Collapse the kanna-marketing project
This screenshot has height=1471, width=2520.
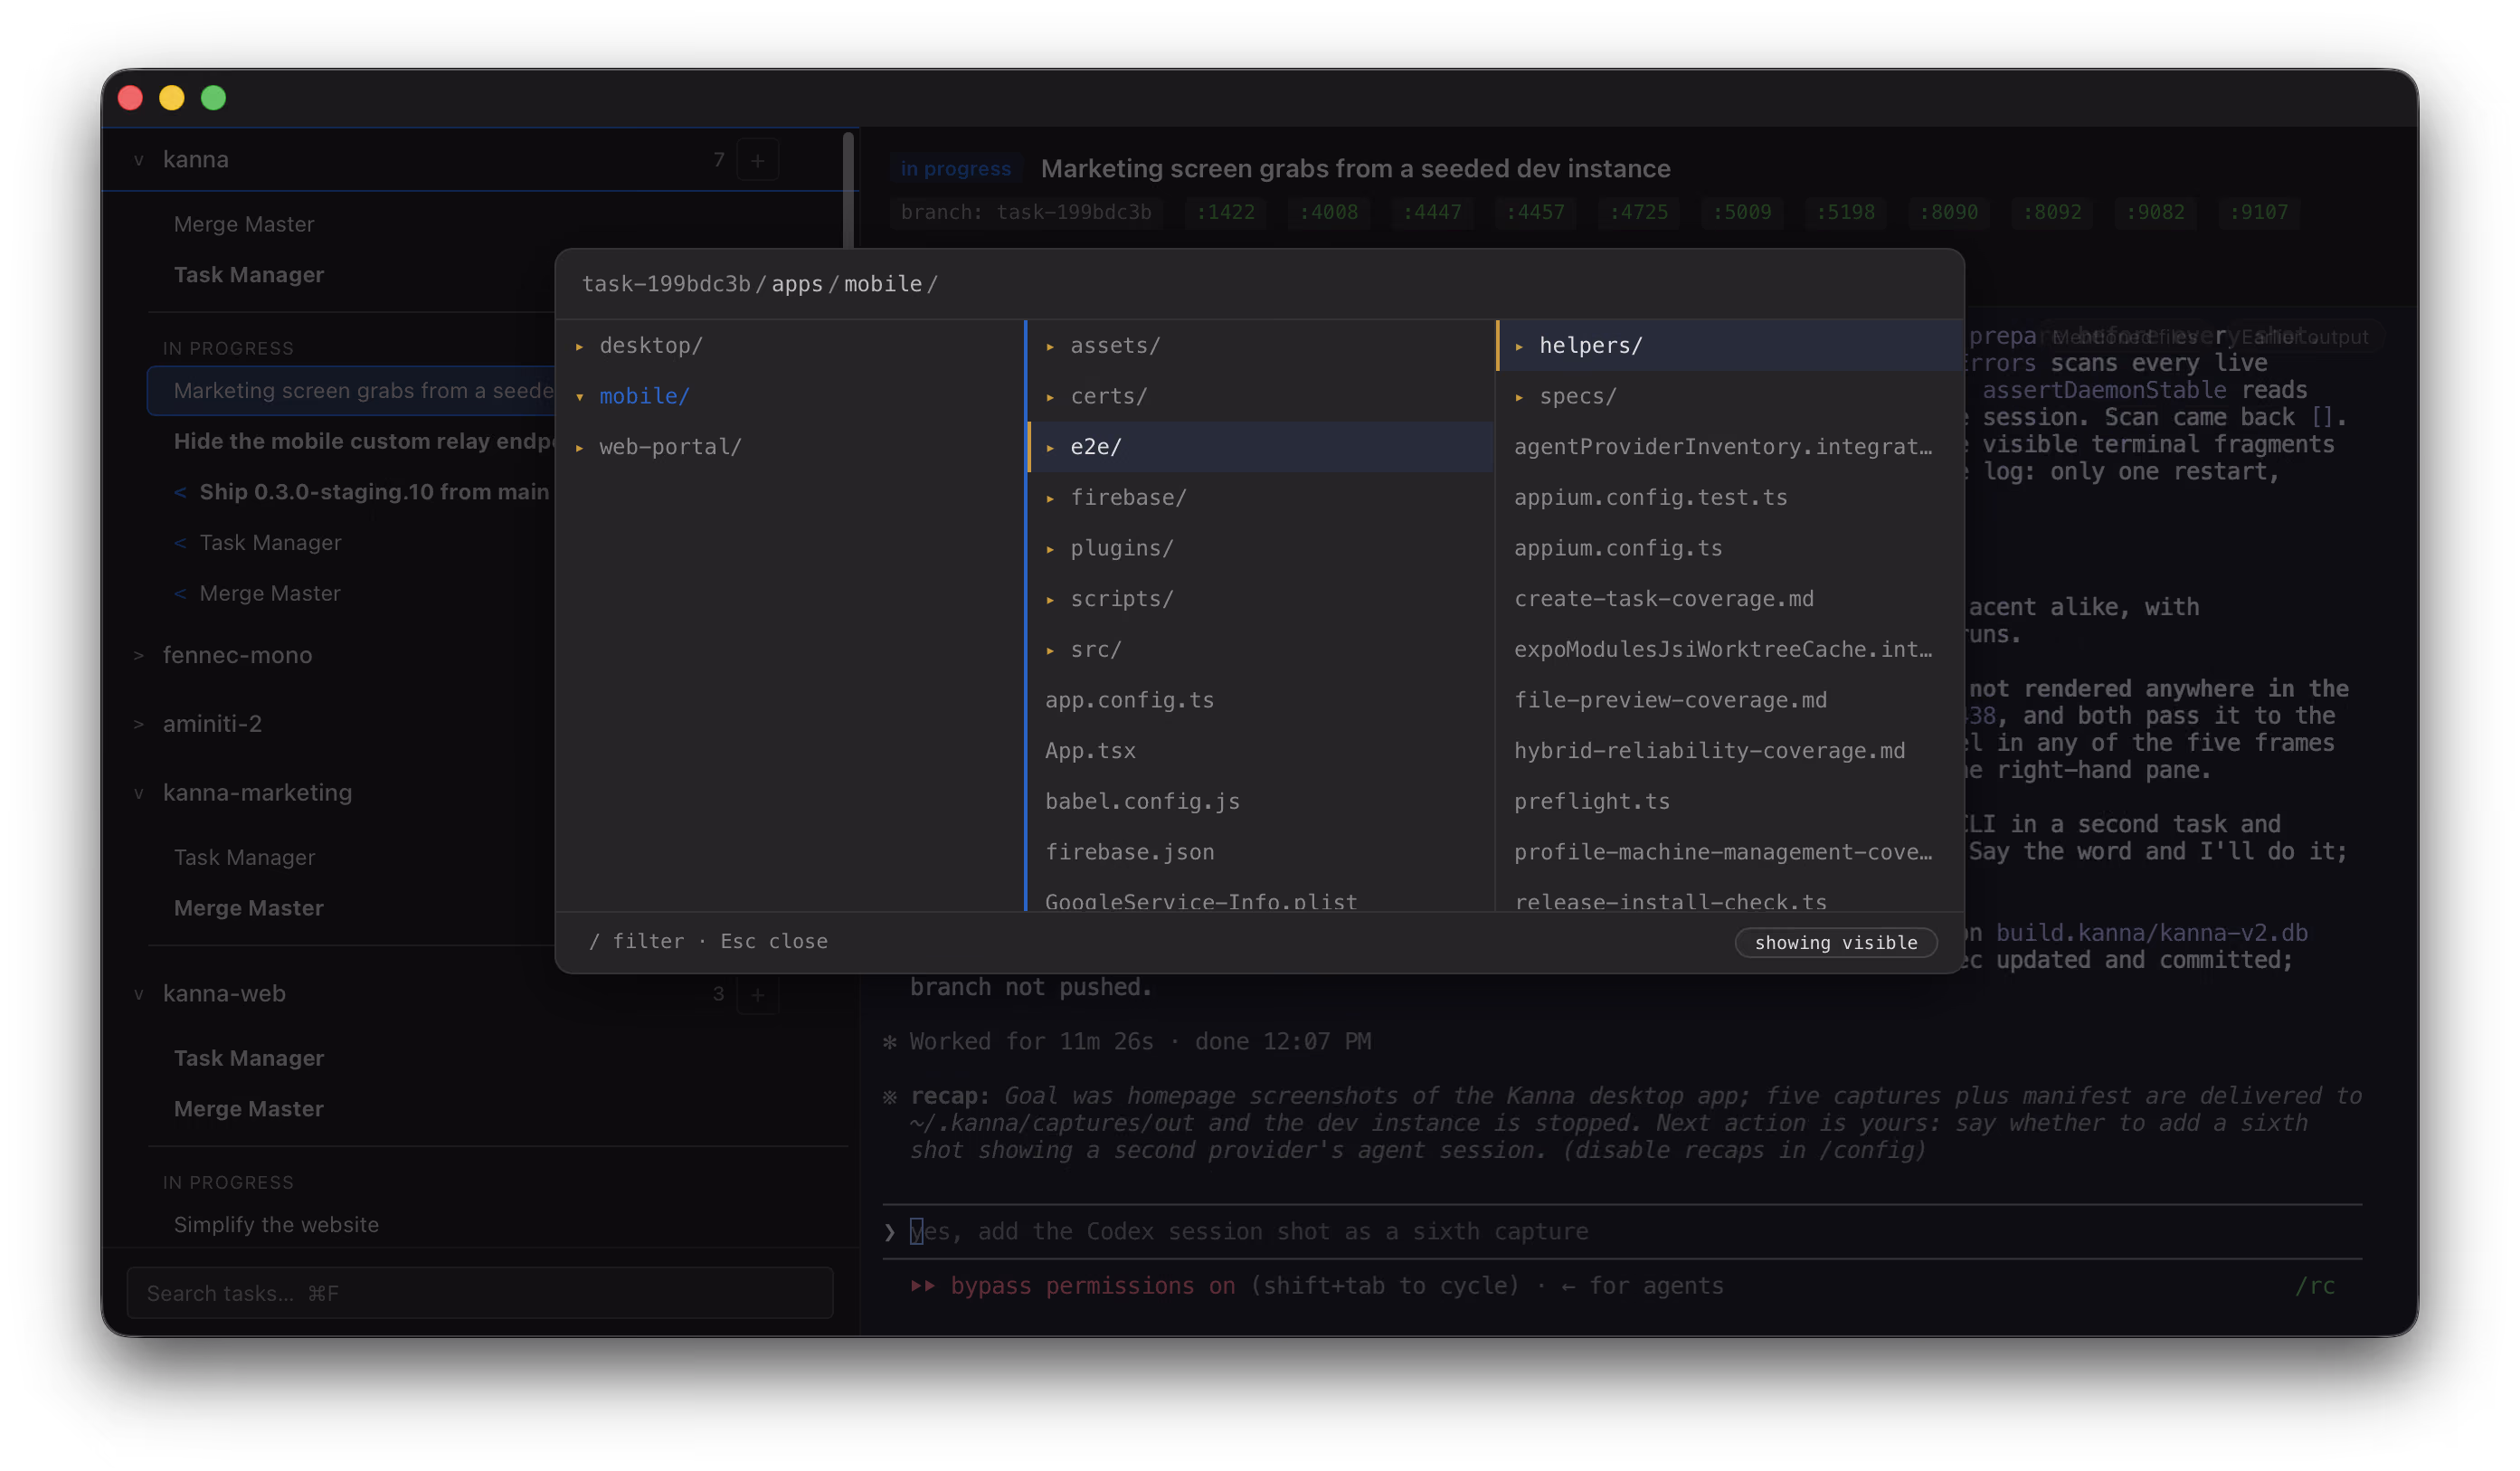click(x=139, y=793)
